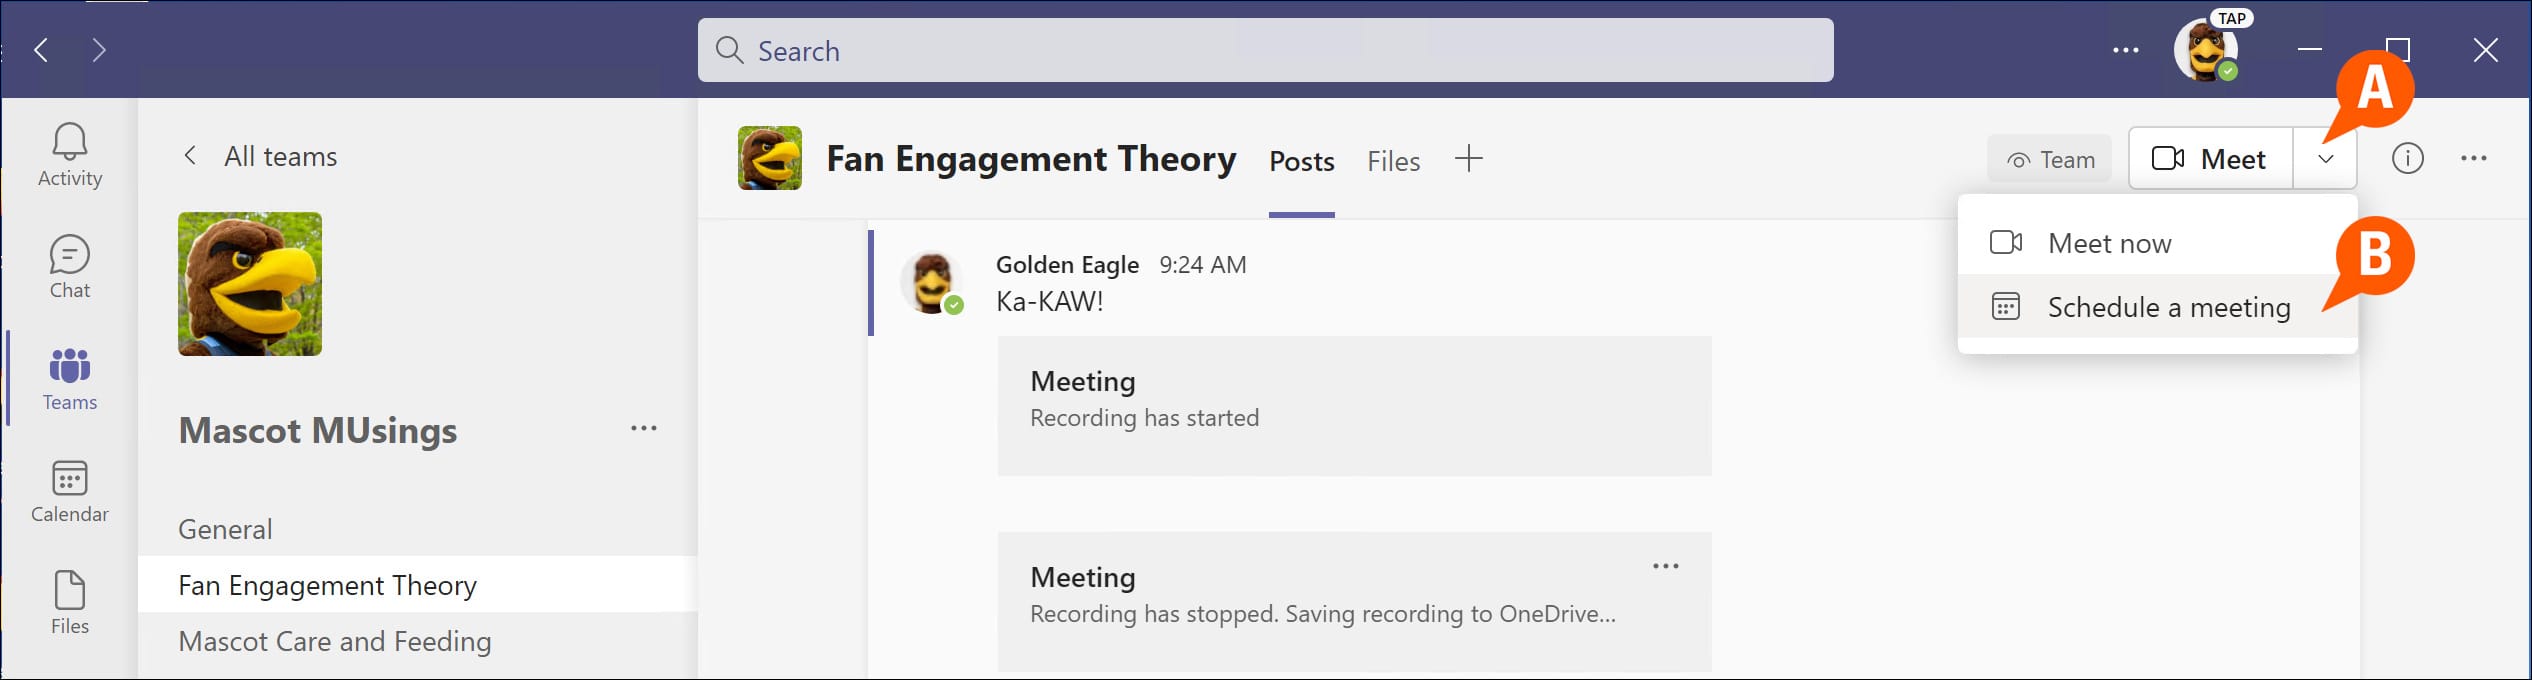The image size is (2532, 680).
Task: Select Meet now from the menu
Action: click(x=2108, y=242)
